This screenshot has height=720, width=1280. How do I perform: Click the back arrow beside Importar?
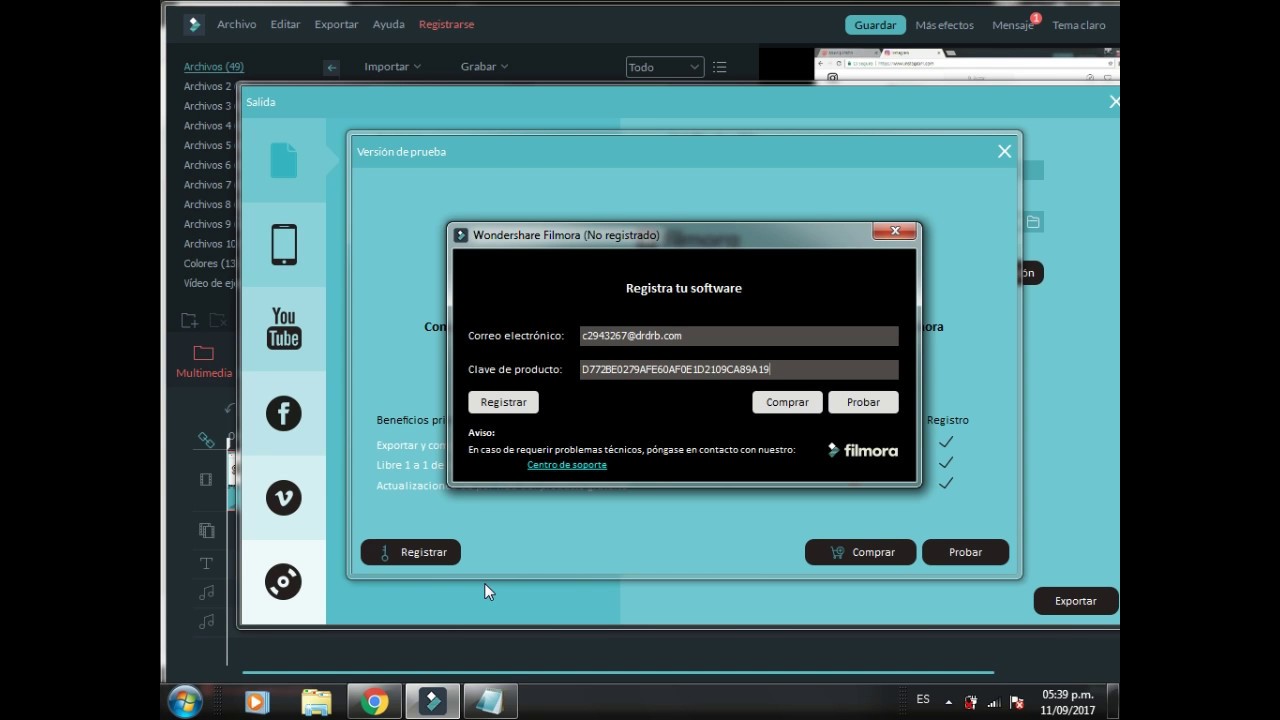tap(332, 67)
